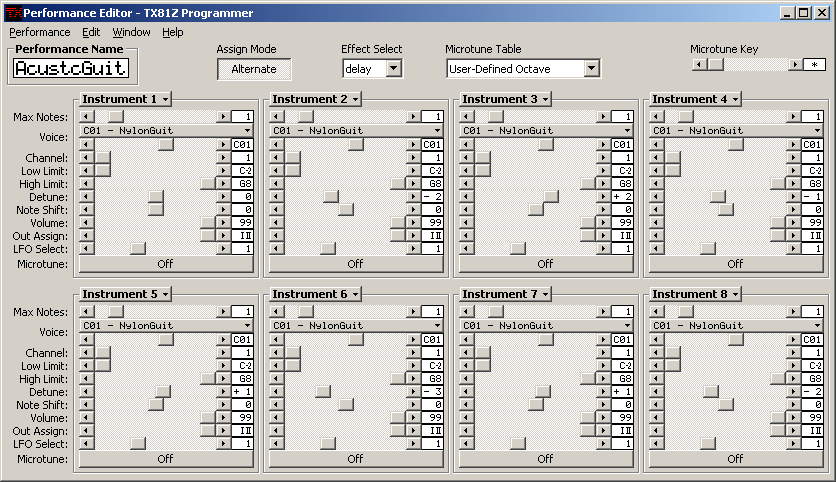The height and width of the screenshot is (482, 836).
Task: Click Instrument 6 Channel right arrow
Action: click(413, 352)
